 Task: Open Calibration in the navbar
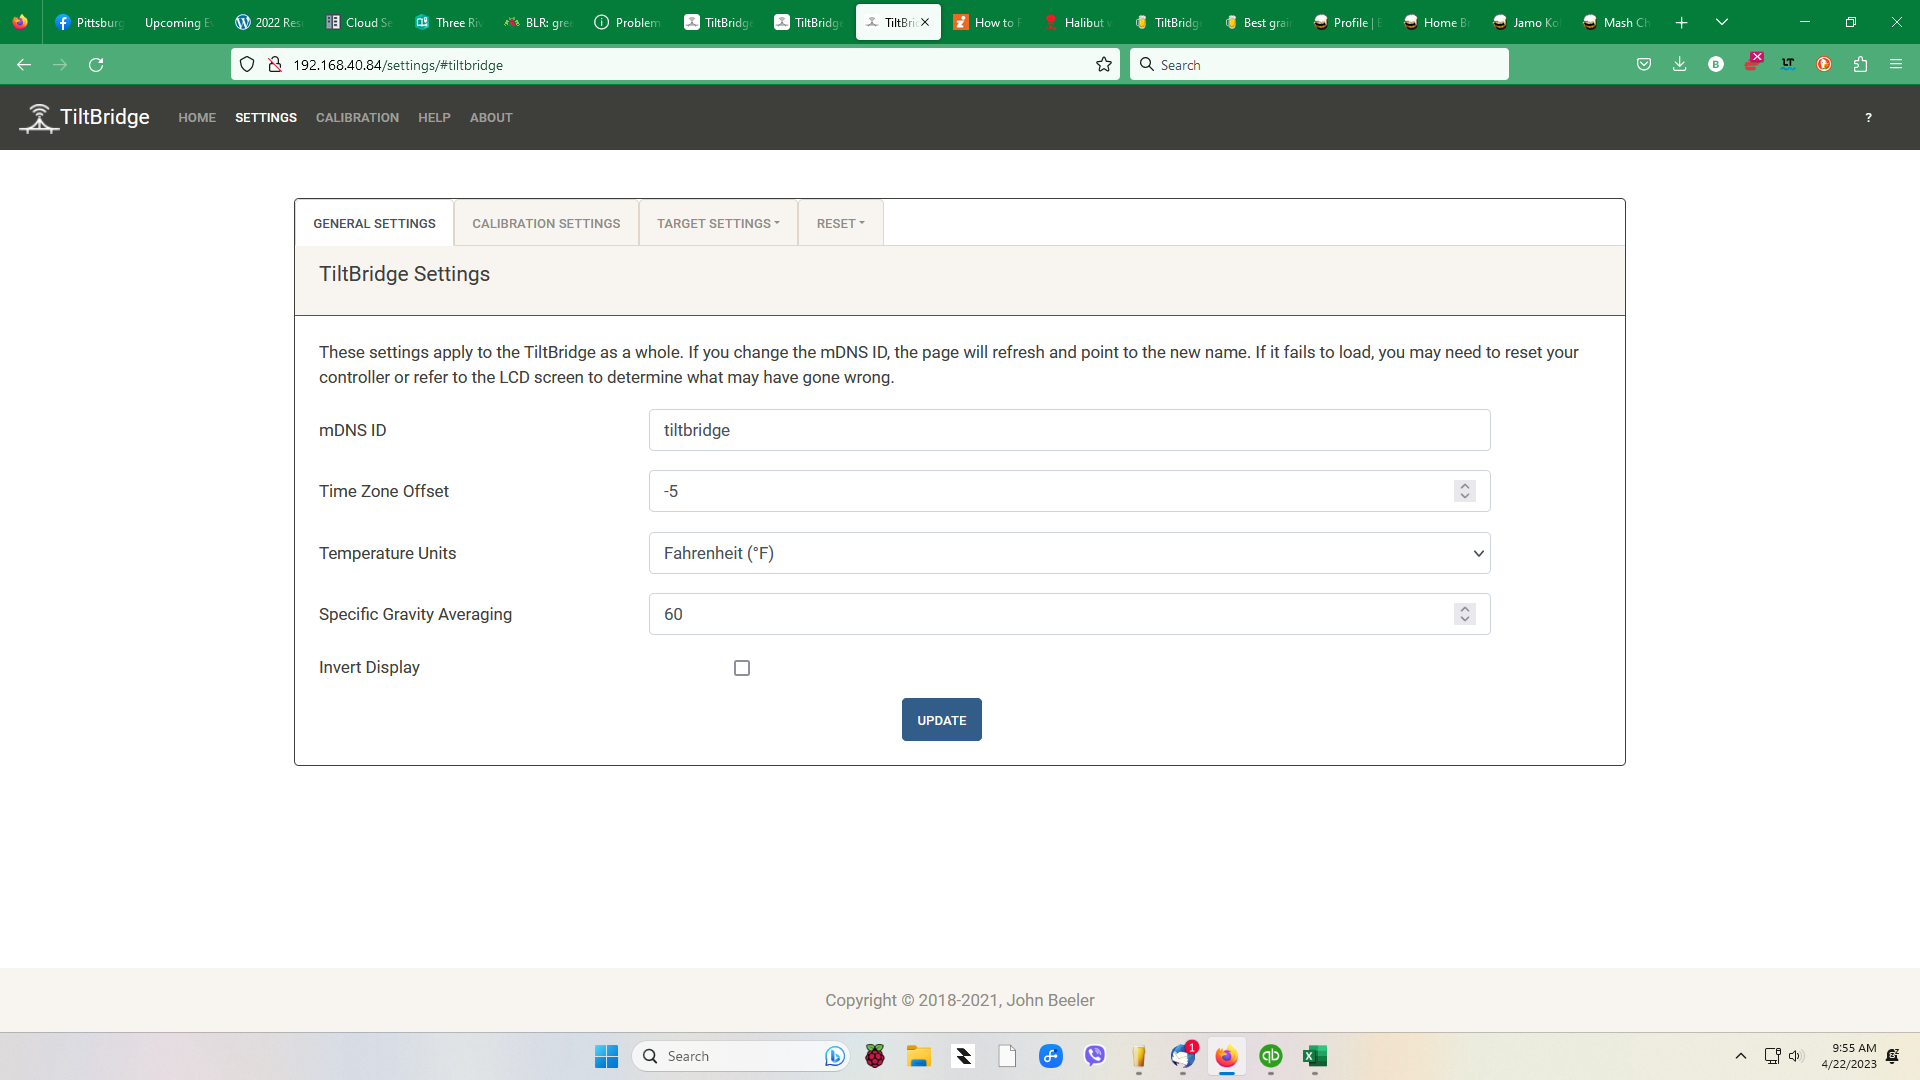[x=357, y=117]
